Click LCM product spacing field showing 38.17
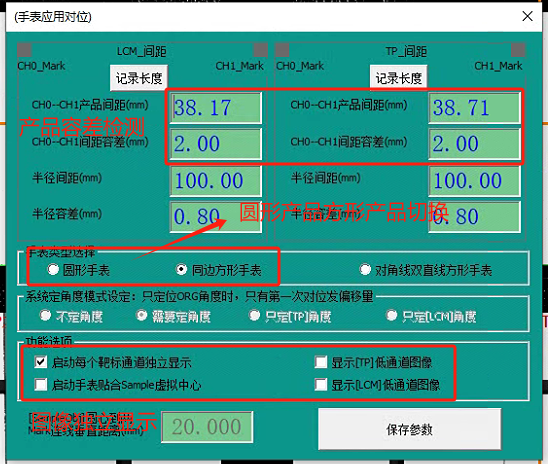This screenshot has width=548, height=464. click(216, 108)
